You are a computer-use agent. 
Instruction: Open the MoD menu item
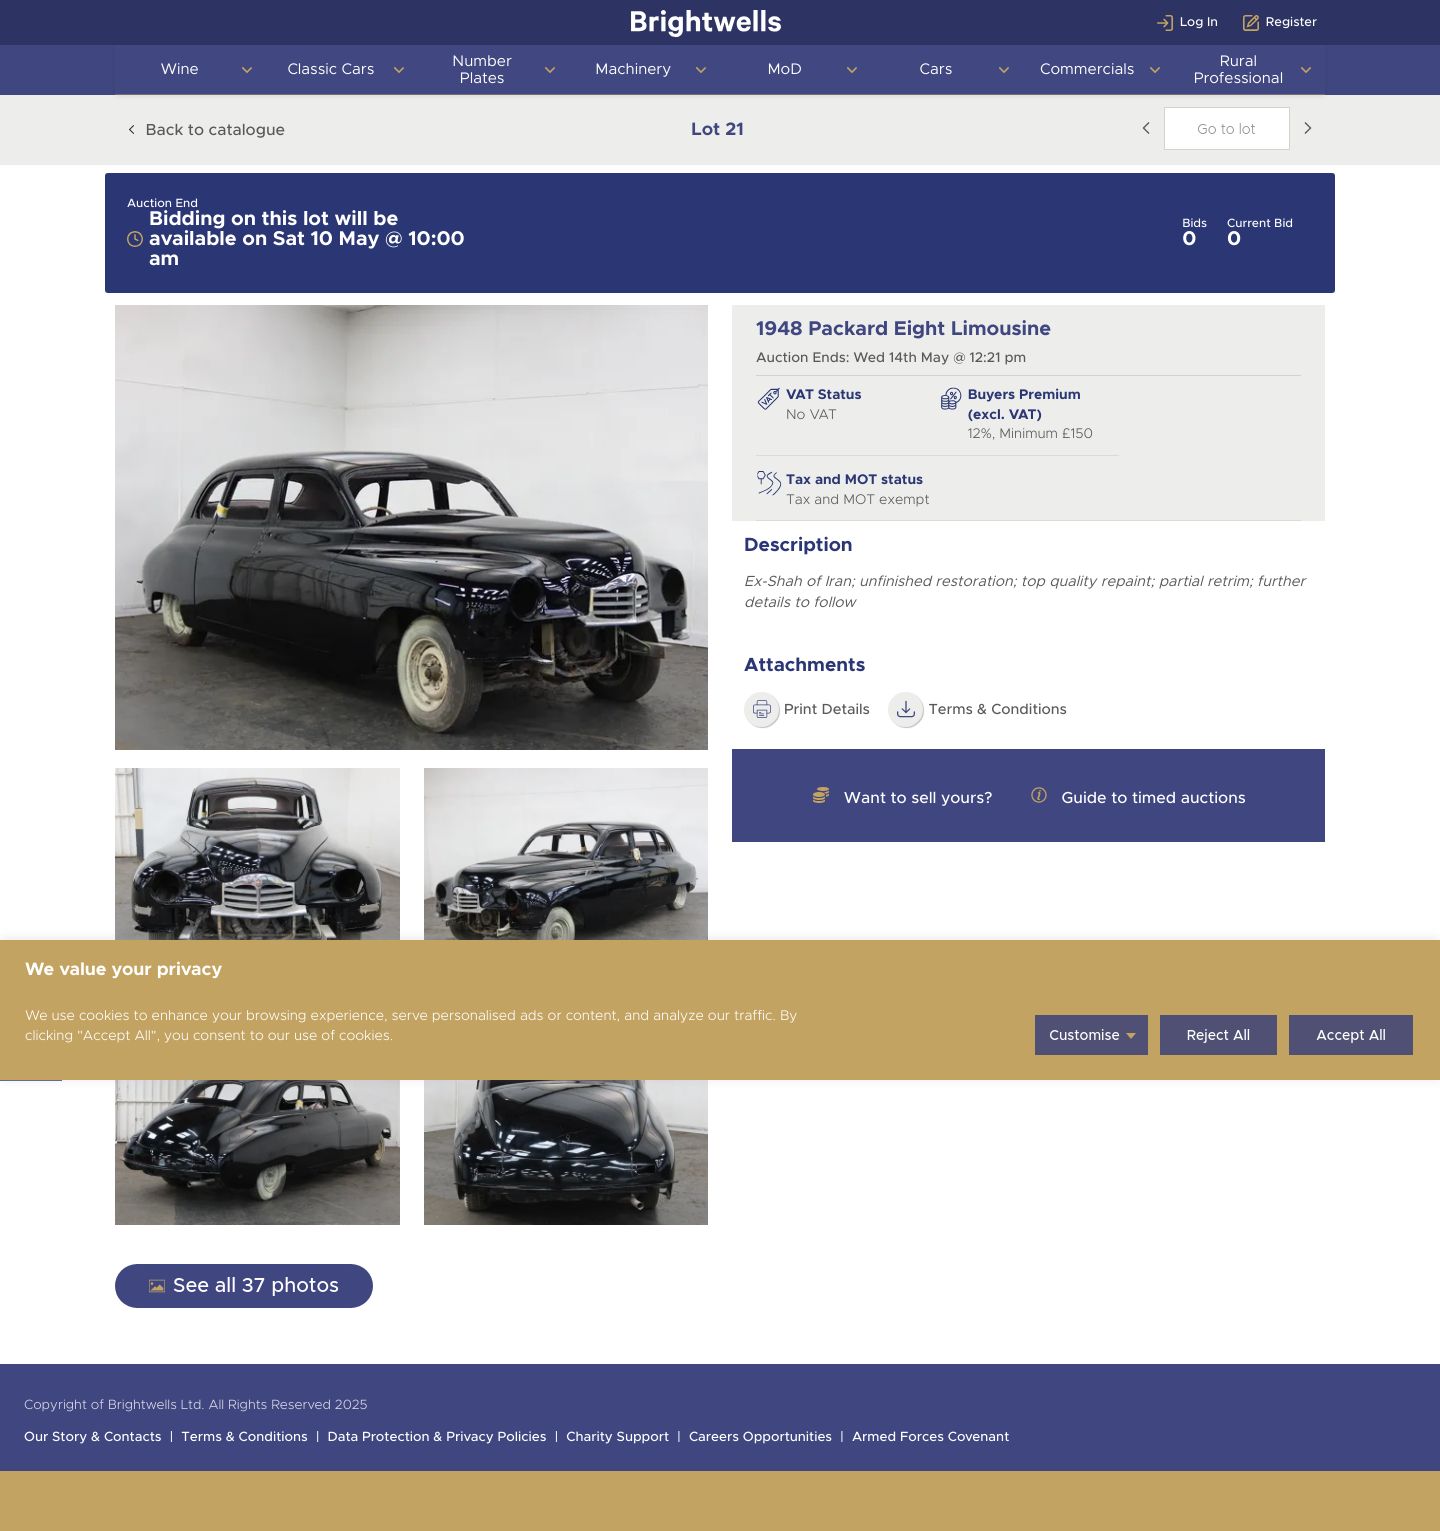[x=785, y=69]
